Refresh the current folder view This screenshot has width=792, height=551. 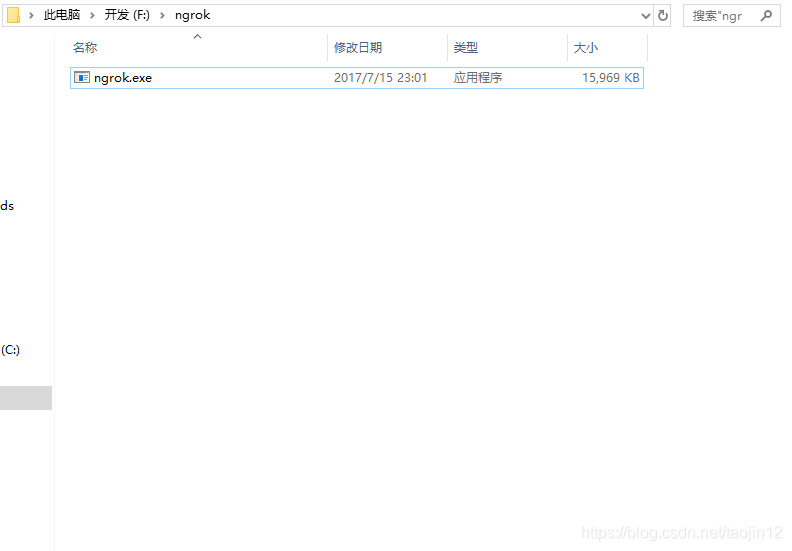coord(662,16)
